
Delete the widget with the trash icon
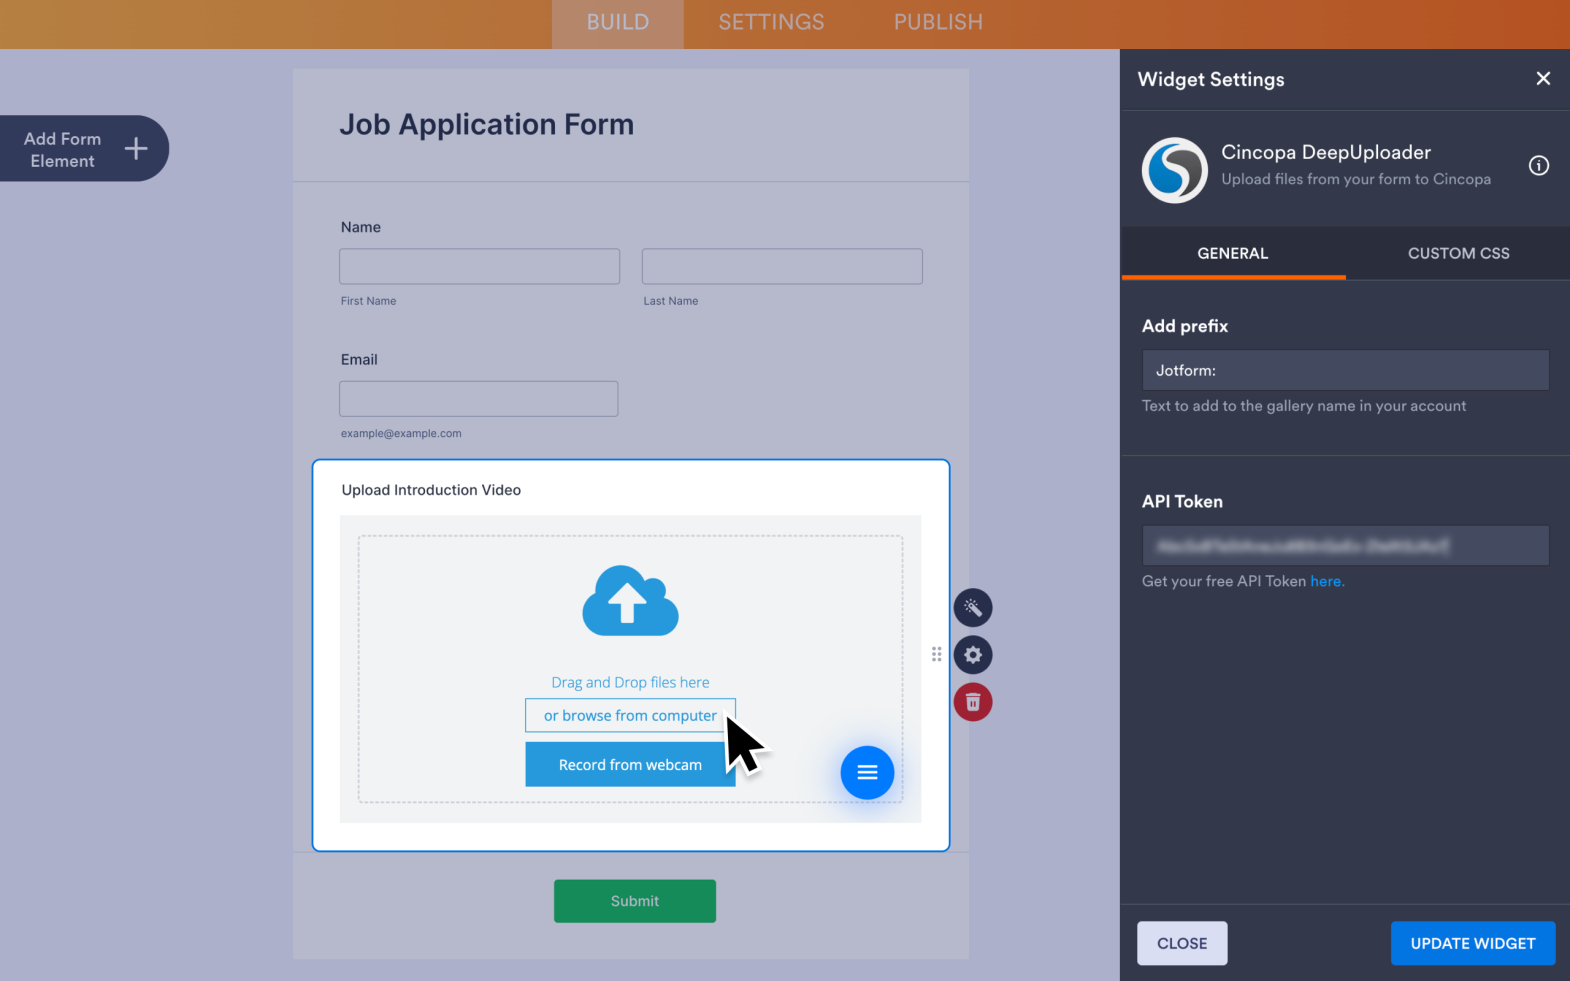pyautogui.click(x=972, y=702)
